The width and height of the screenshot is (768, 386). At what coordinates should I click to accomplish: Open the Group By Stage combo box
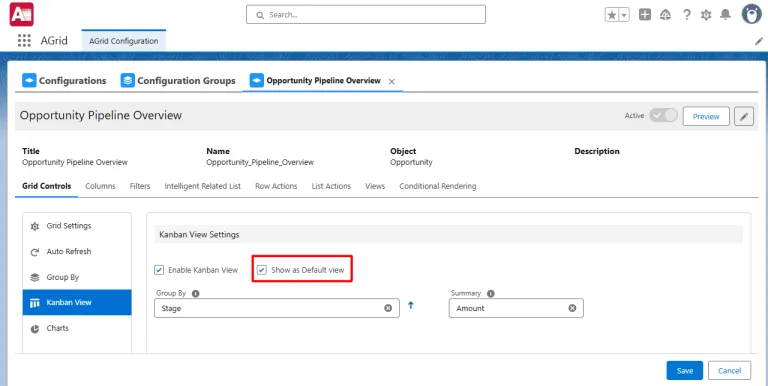point(277,308)
